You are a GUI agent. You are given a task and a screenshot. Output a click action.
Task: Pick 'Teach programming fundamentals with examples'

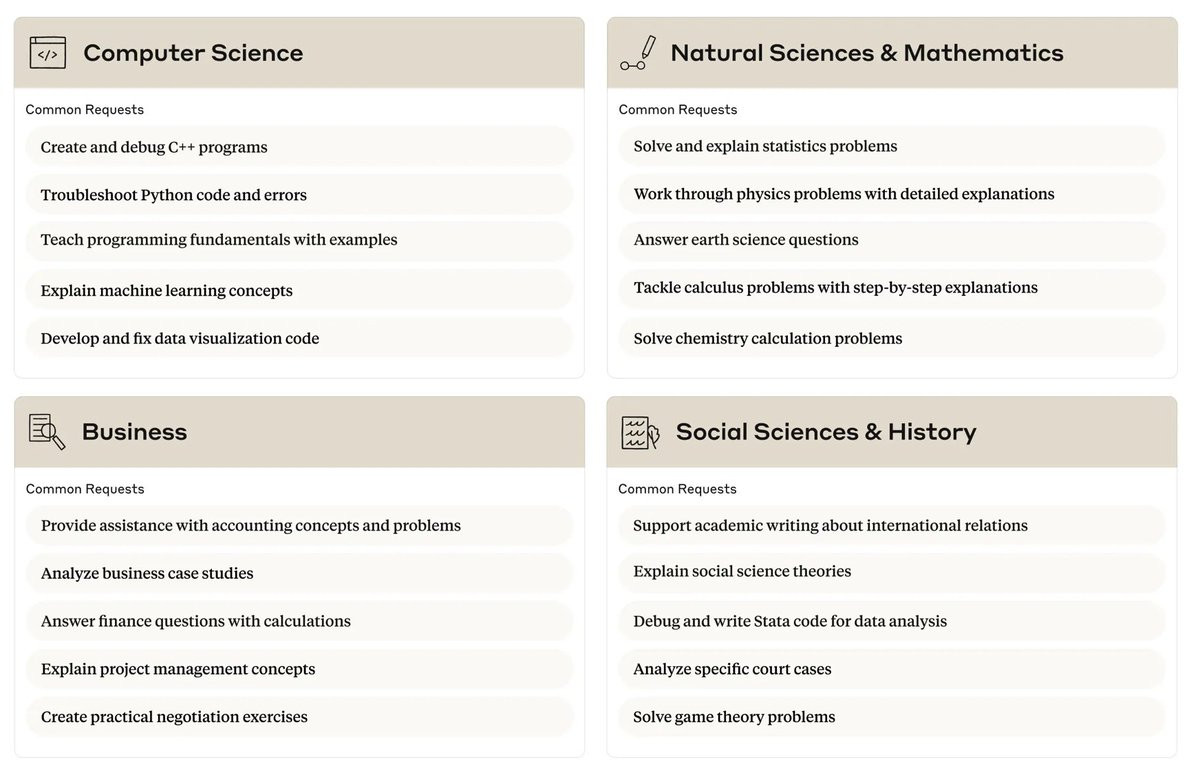219,240
